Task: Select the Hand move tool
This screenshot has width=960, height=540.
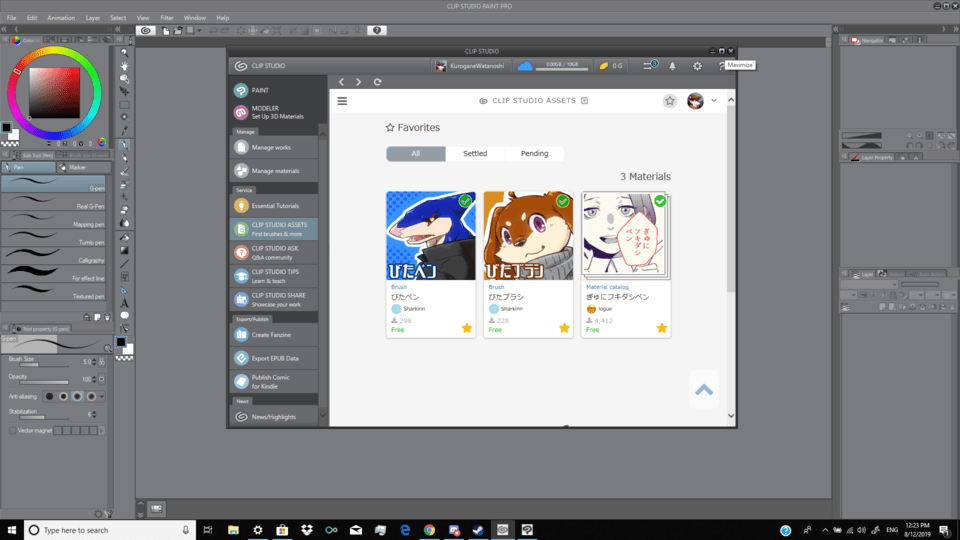Action: pos(124,66)
